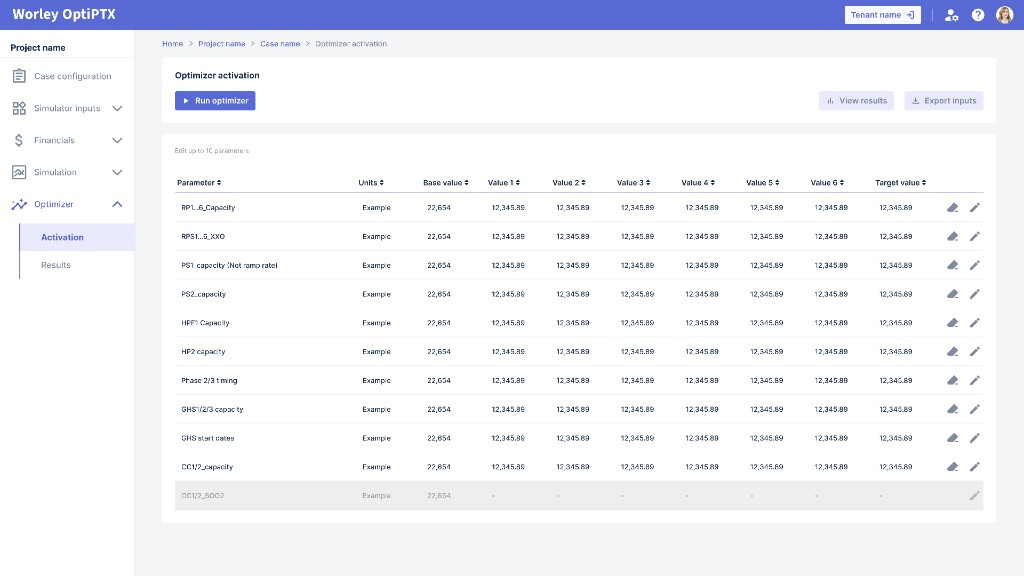Click target value in the PS2_capacity row
Image resolution: width=1024 pixels, height=576 pixels.
click(x=895, y=294)
